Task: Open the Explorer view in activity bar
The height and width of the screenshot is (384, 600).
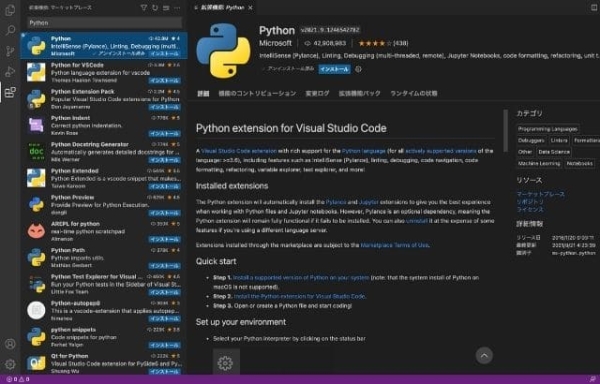Action: (10, 10)
